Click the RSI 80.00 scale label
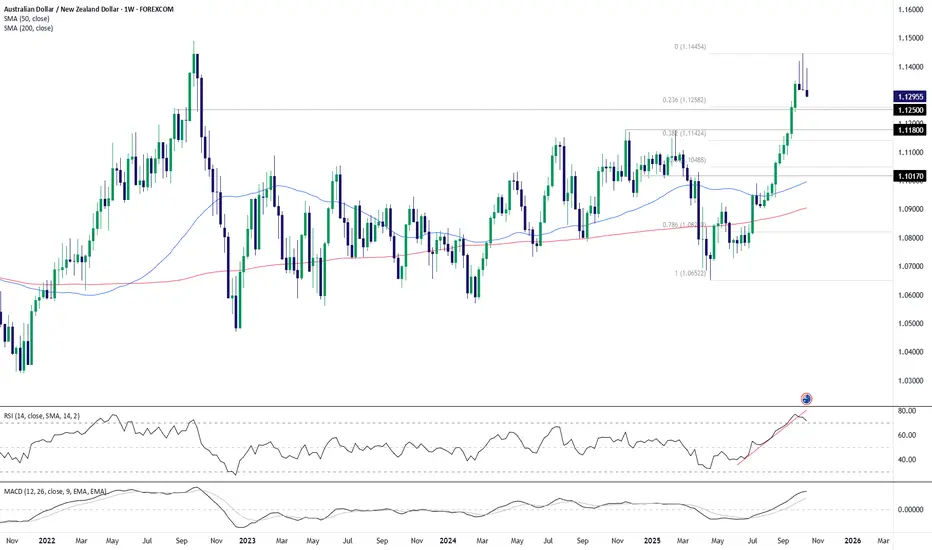 [x=907, y=411]
